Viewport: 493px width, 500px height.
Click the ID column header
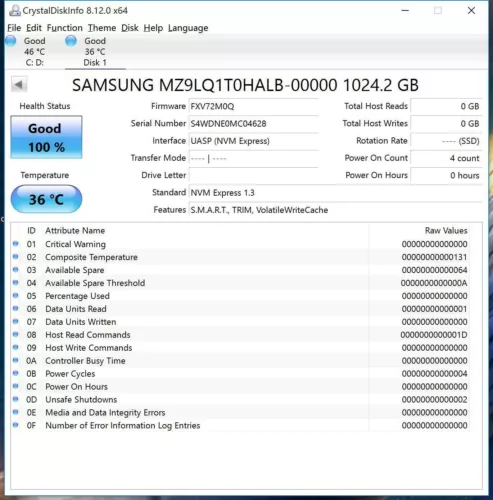coord(31,231)
